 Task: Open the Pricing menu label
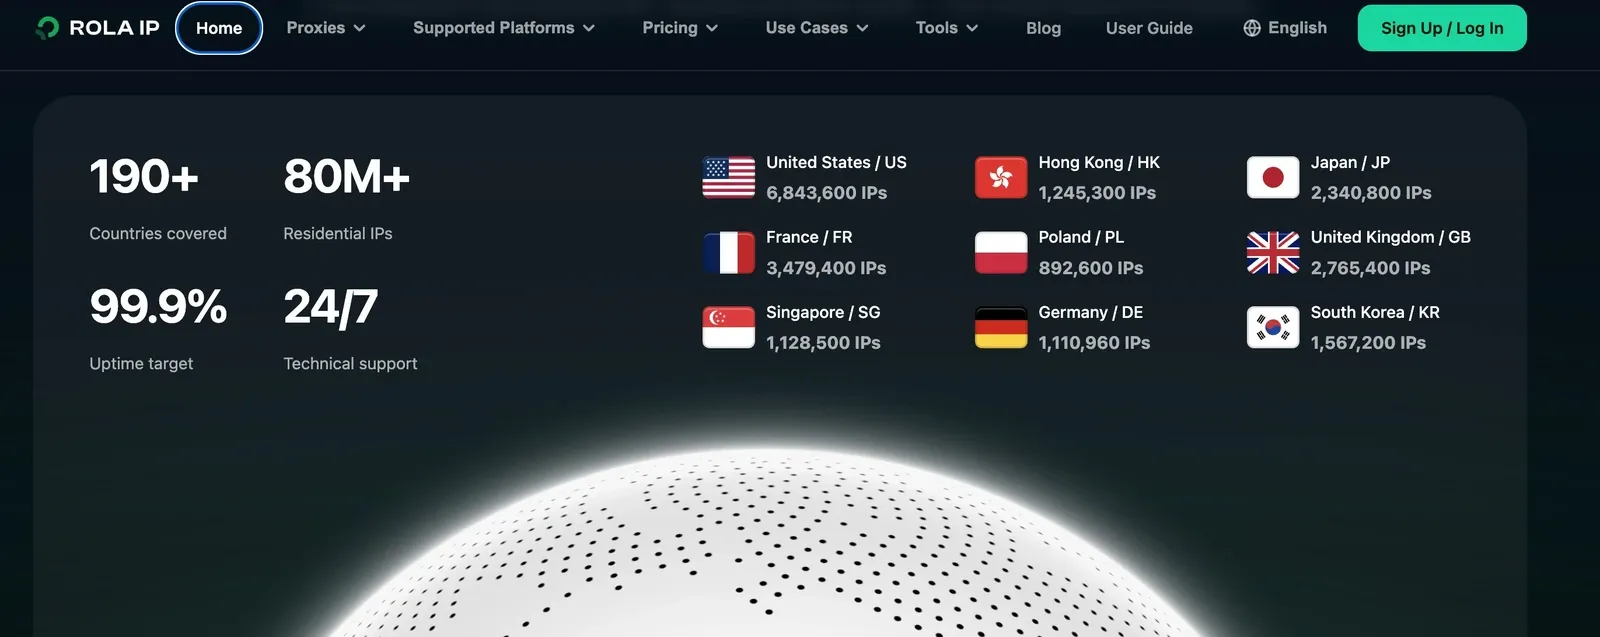670,28
